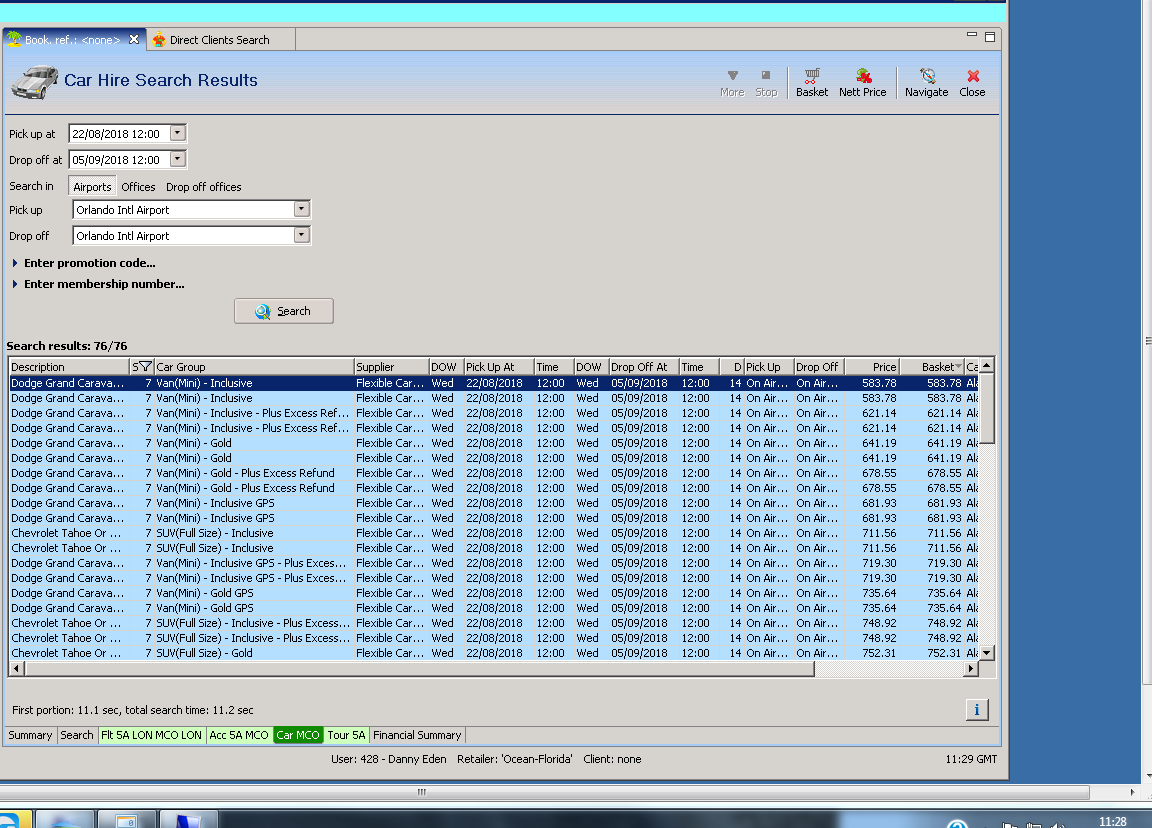The width and height of the screenshot is (1152, 828).
Task: Click the results table vertical scrollbar thumb
Action: (x=987, y=408)
